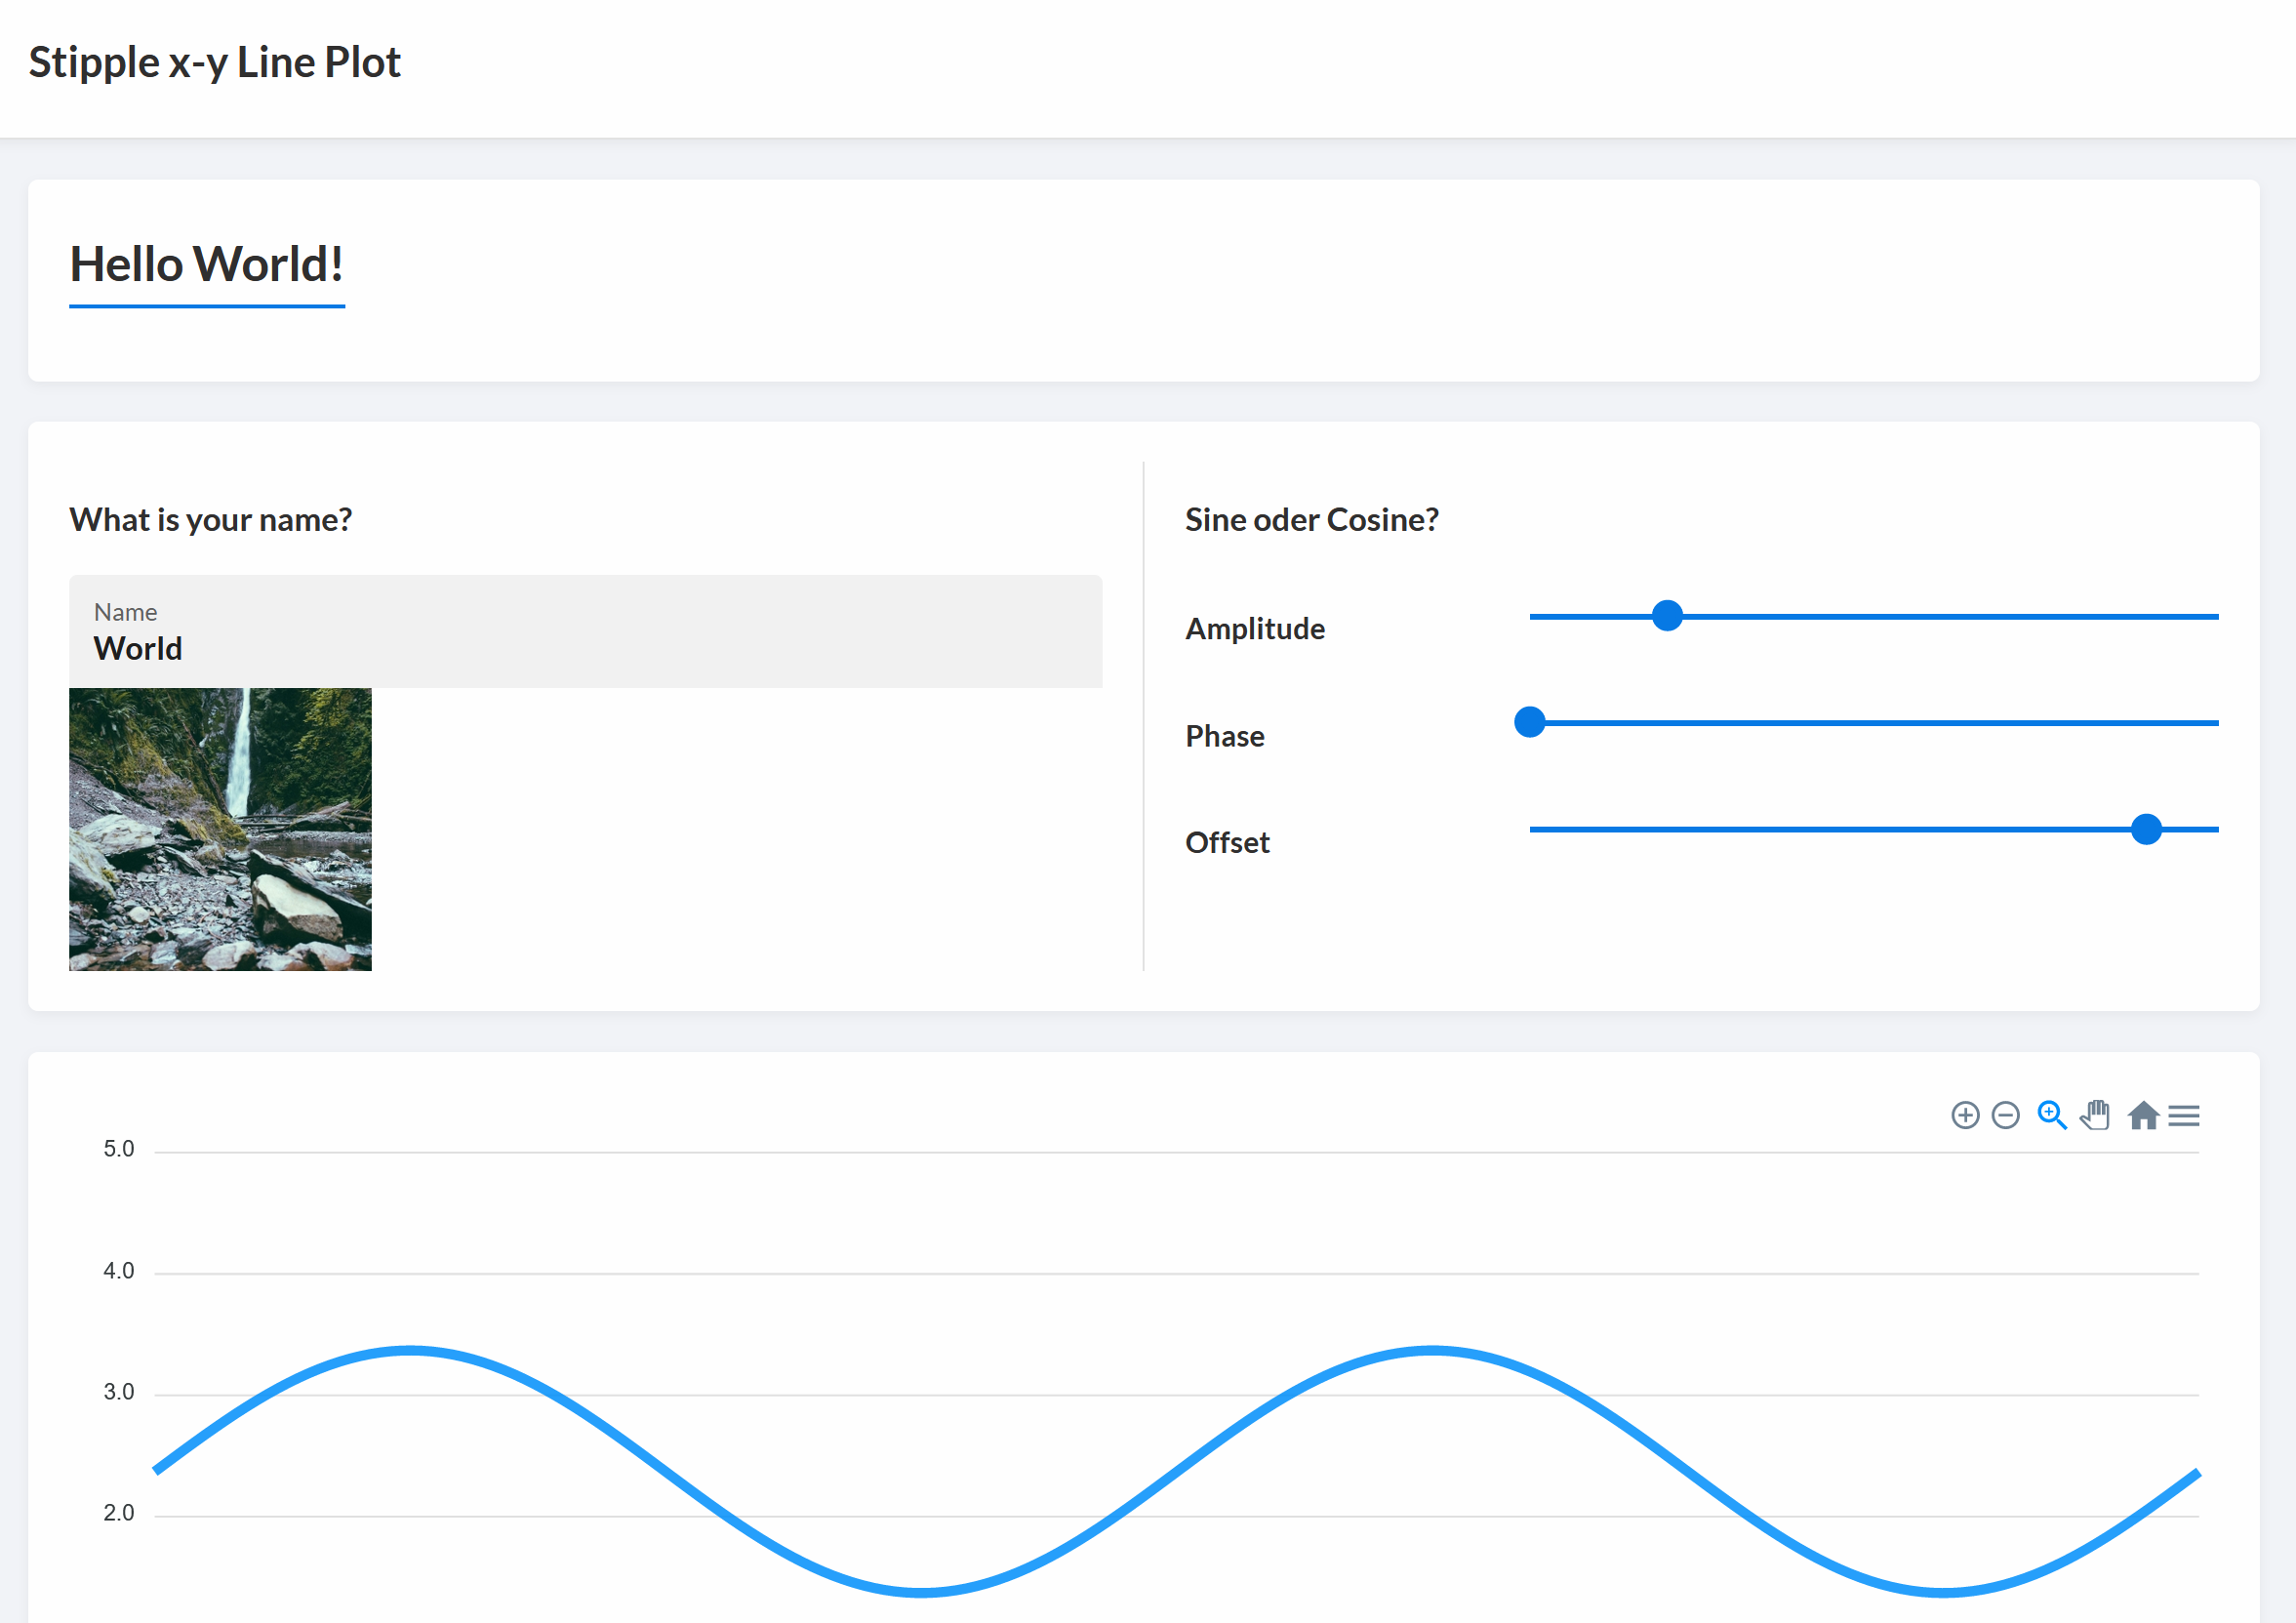Click the chart zoom in plus icon

pos(1965,1115)
